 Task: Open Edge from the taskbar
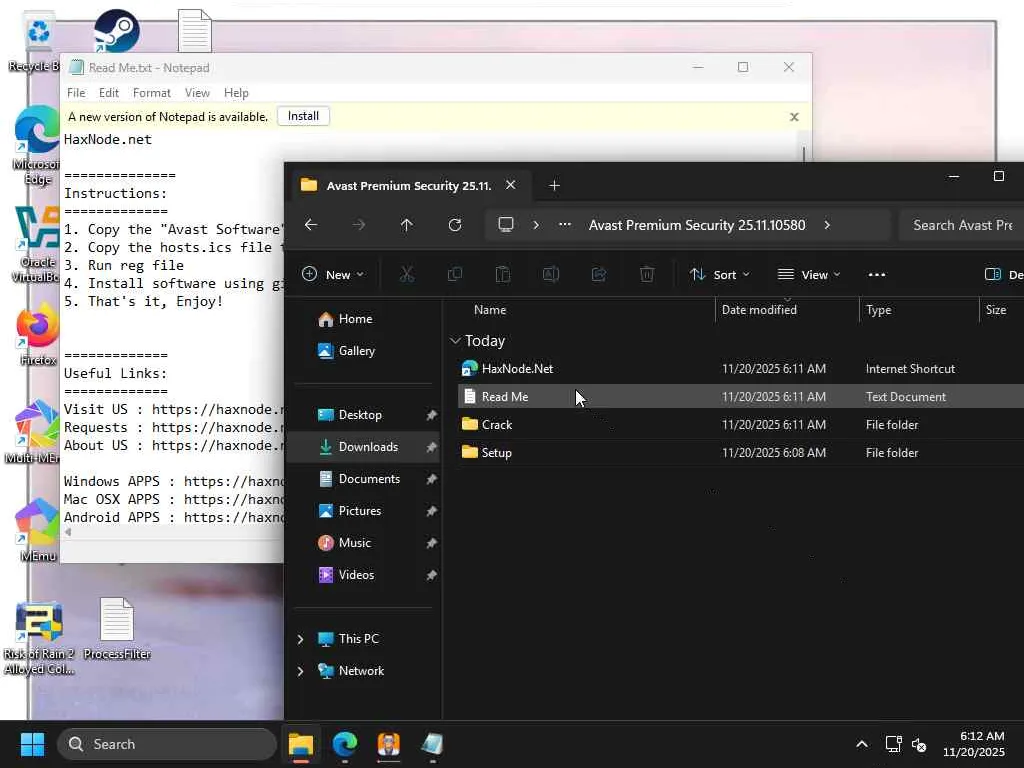[x=344, y=744]
